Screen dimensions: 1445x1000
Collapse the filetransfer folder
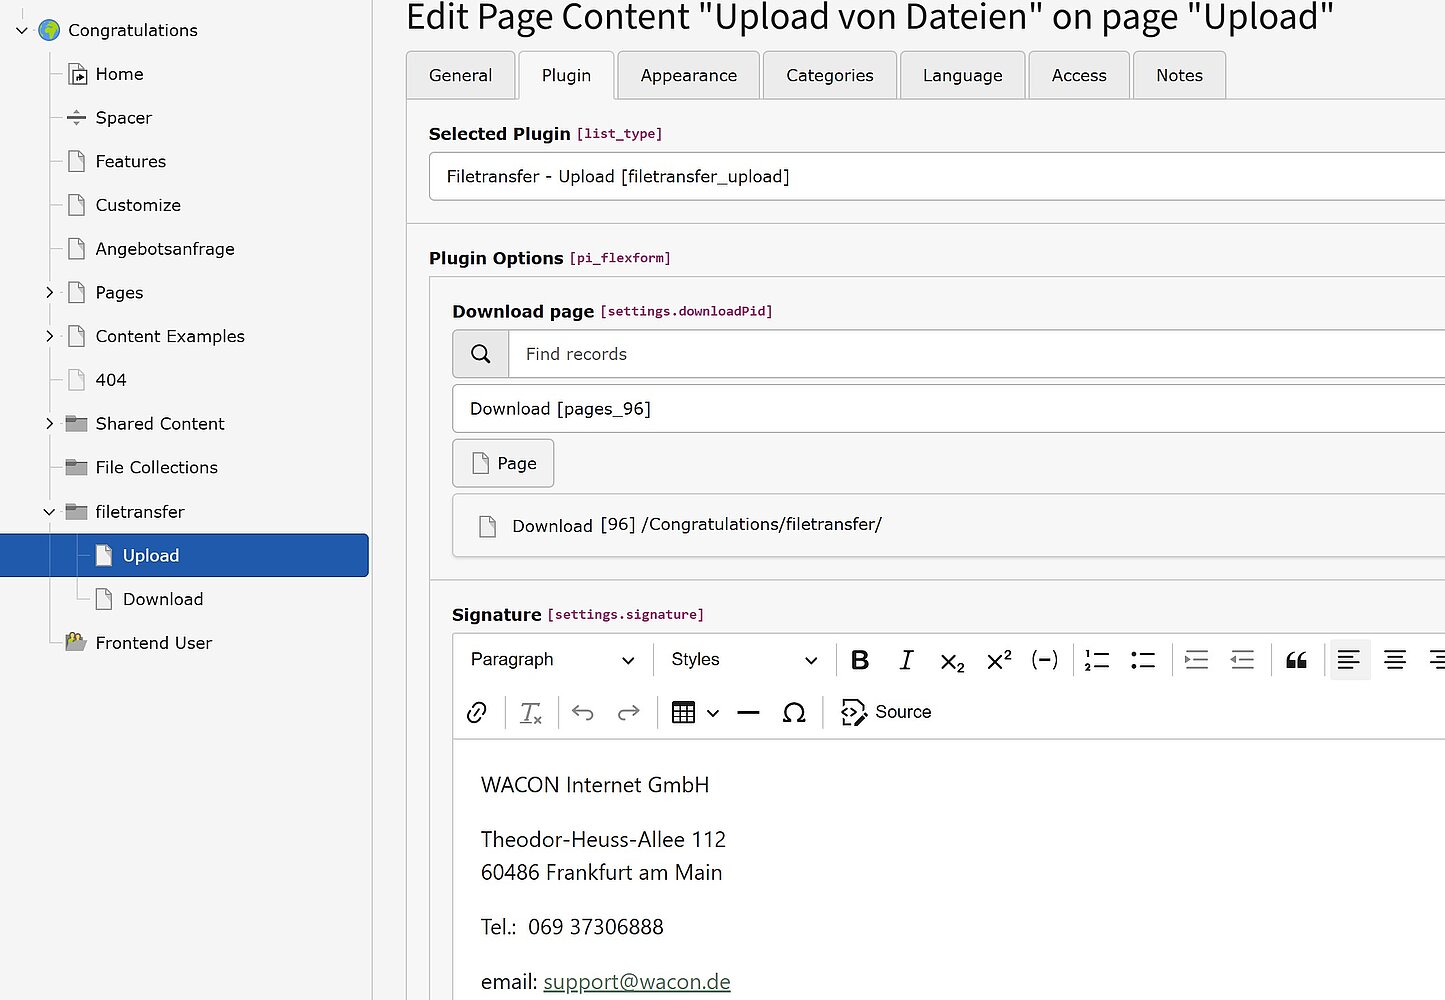click(x=49, y=512)
